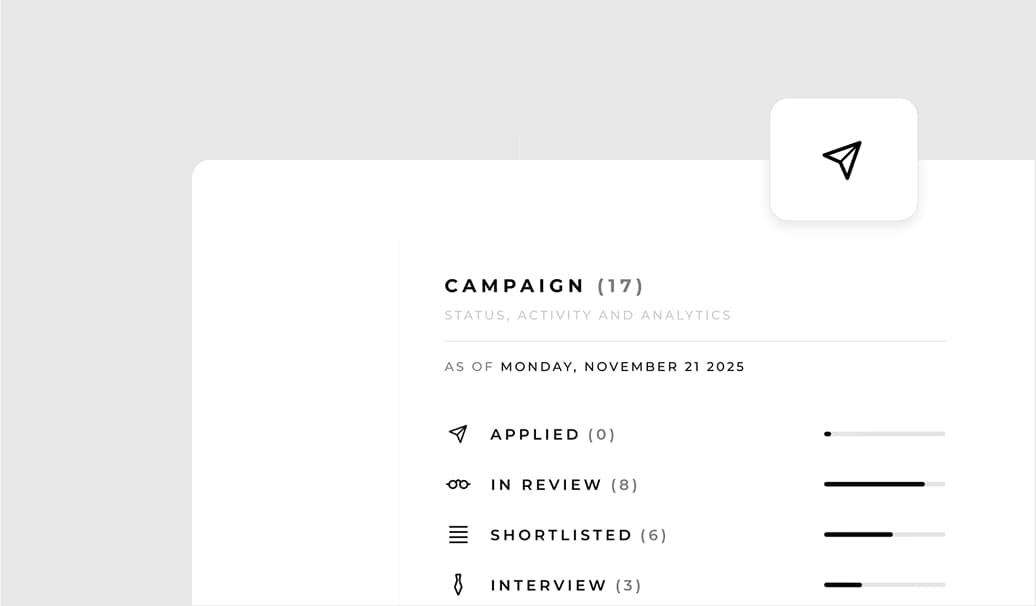Click the In Review glasses icon
The width and height of the screenshot is (1036, 606).
458,485
